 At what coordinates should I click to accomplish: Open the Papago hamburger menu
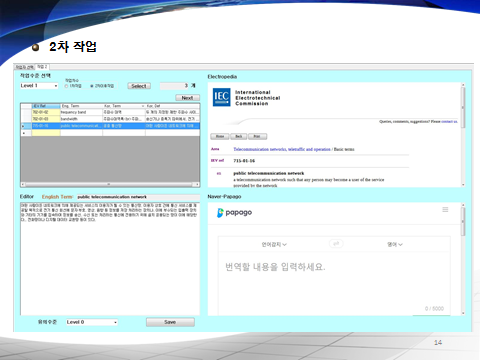point(445,210)
